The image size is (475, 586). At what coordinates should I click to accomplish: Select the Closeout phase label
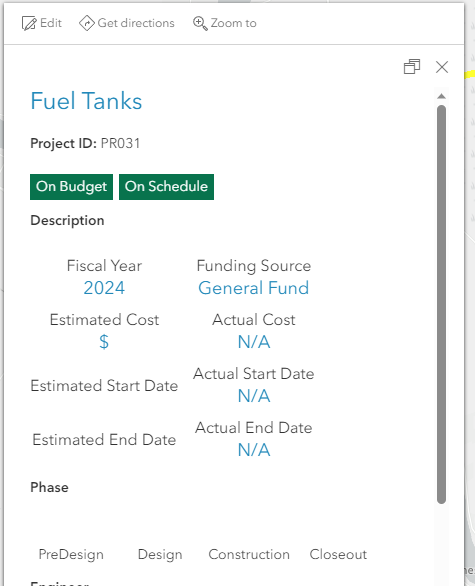click(338, 554)
